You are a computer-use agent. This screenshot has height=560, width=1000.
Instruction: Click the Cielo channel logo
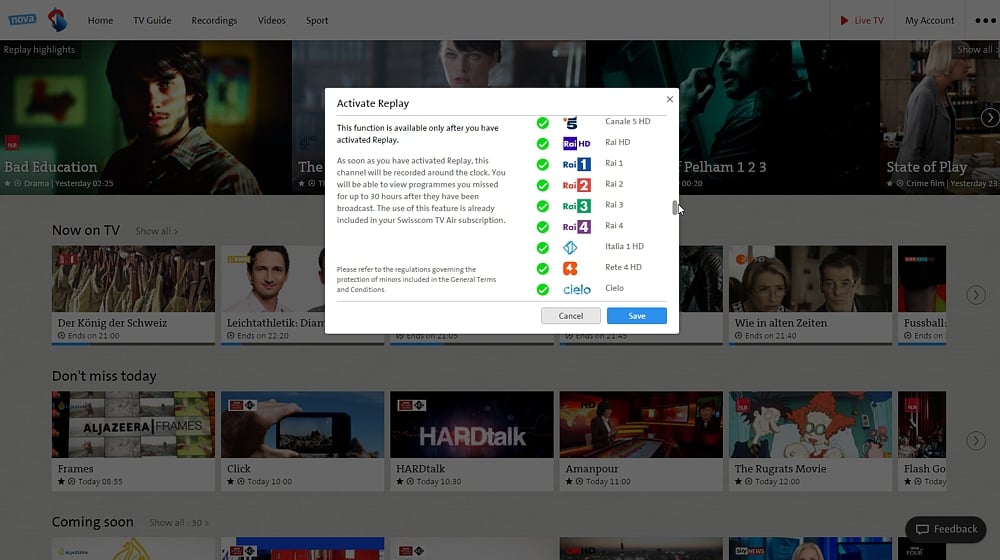point(577,290)
